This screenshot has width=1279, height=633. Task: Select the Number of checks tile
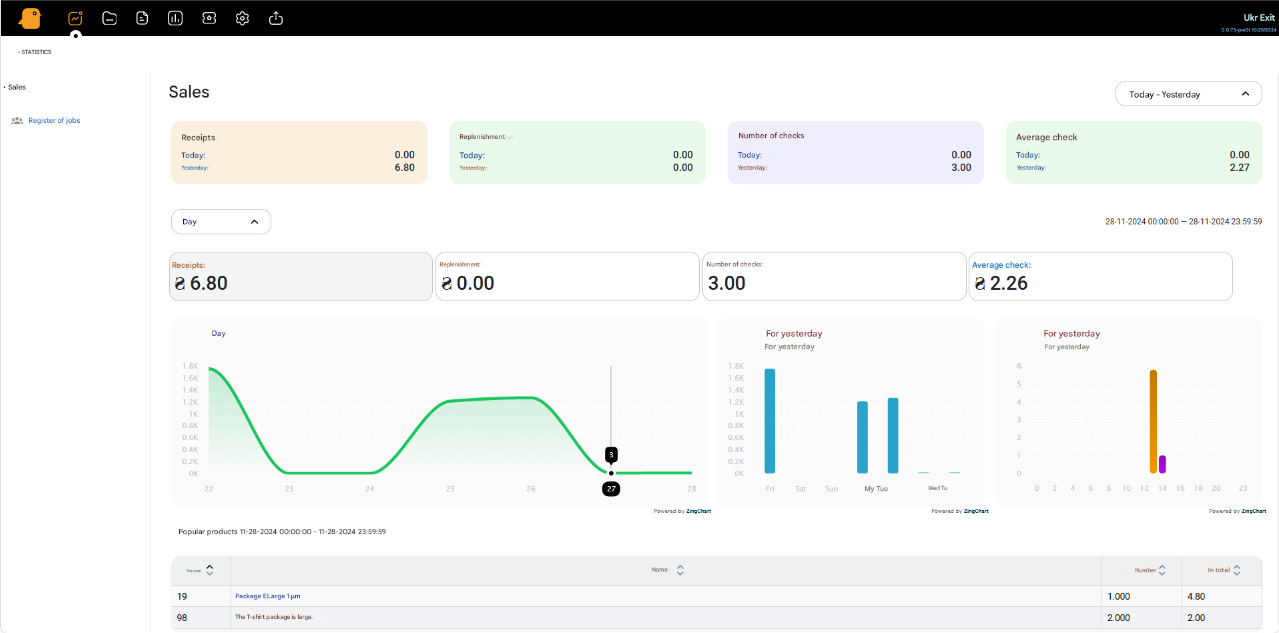point(834,276)
